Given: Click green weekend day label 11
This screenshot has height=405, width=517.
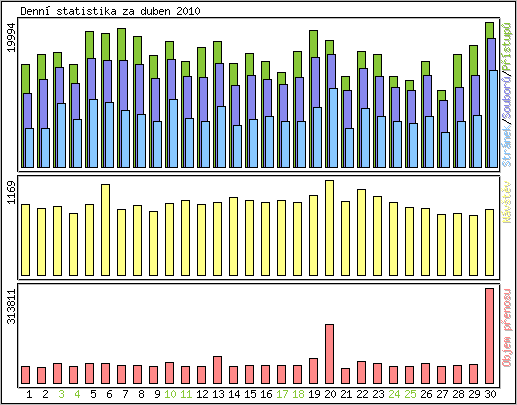Looking at the screenshot, I should [186, 394].
